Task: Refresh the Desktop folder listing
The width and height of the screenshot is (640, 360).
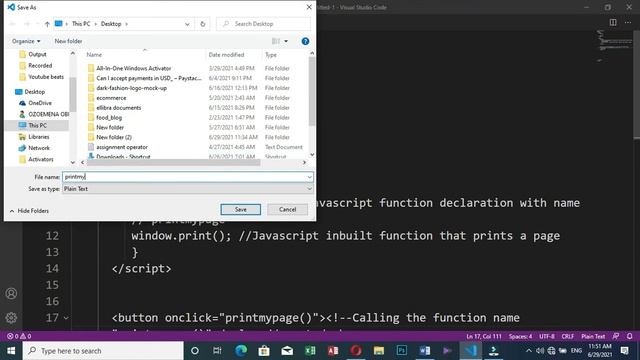Action: [202, 24]
